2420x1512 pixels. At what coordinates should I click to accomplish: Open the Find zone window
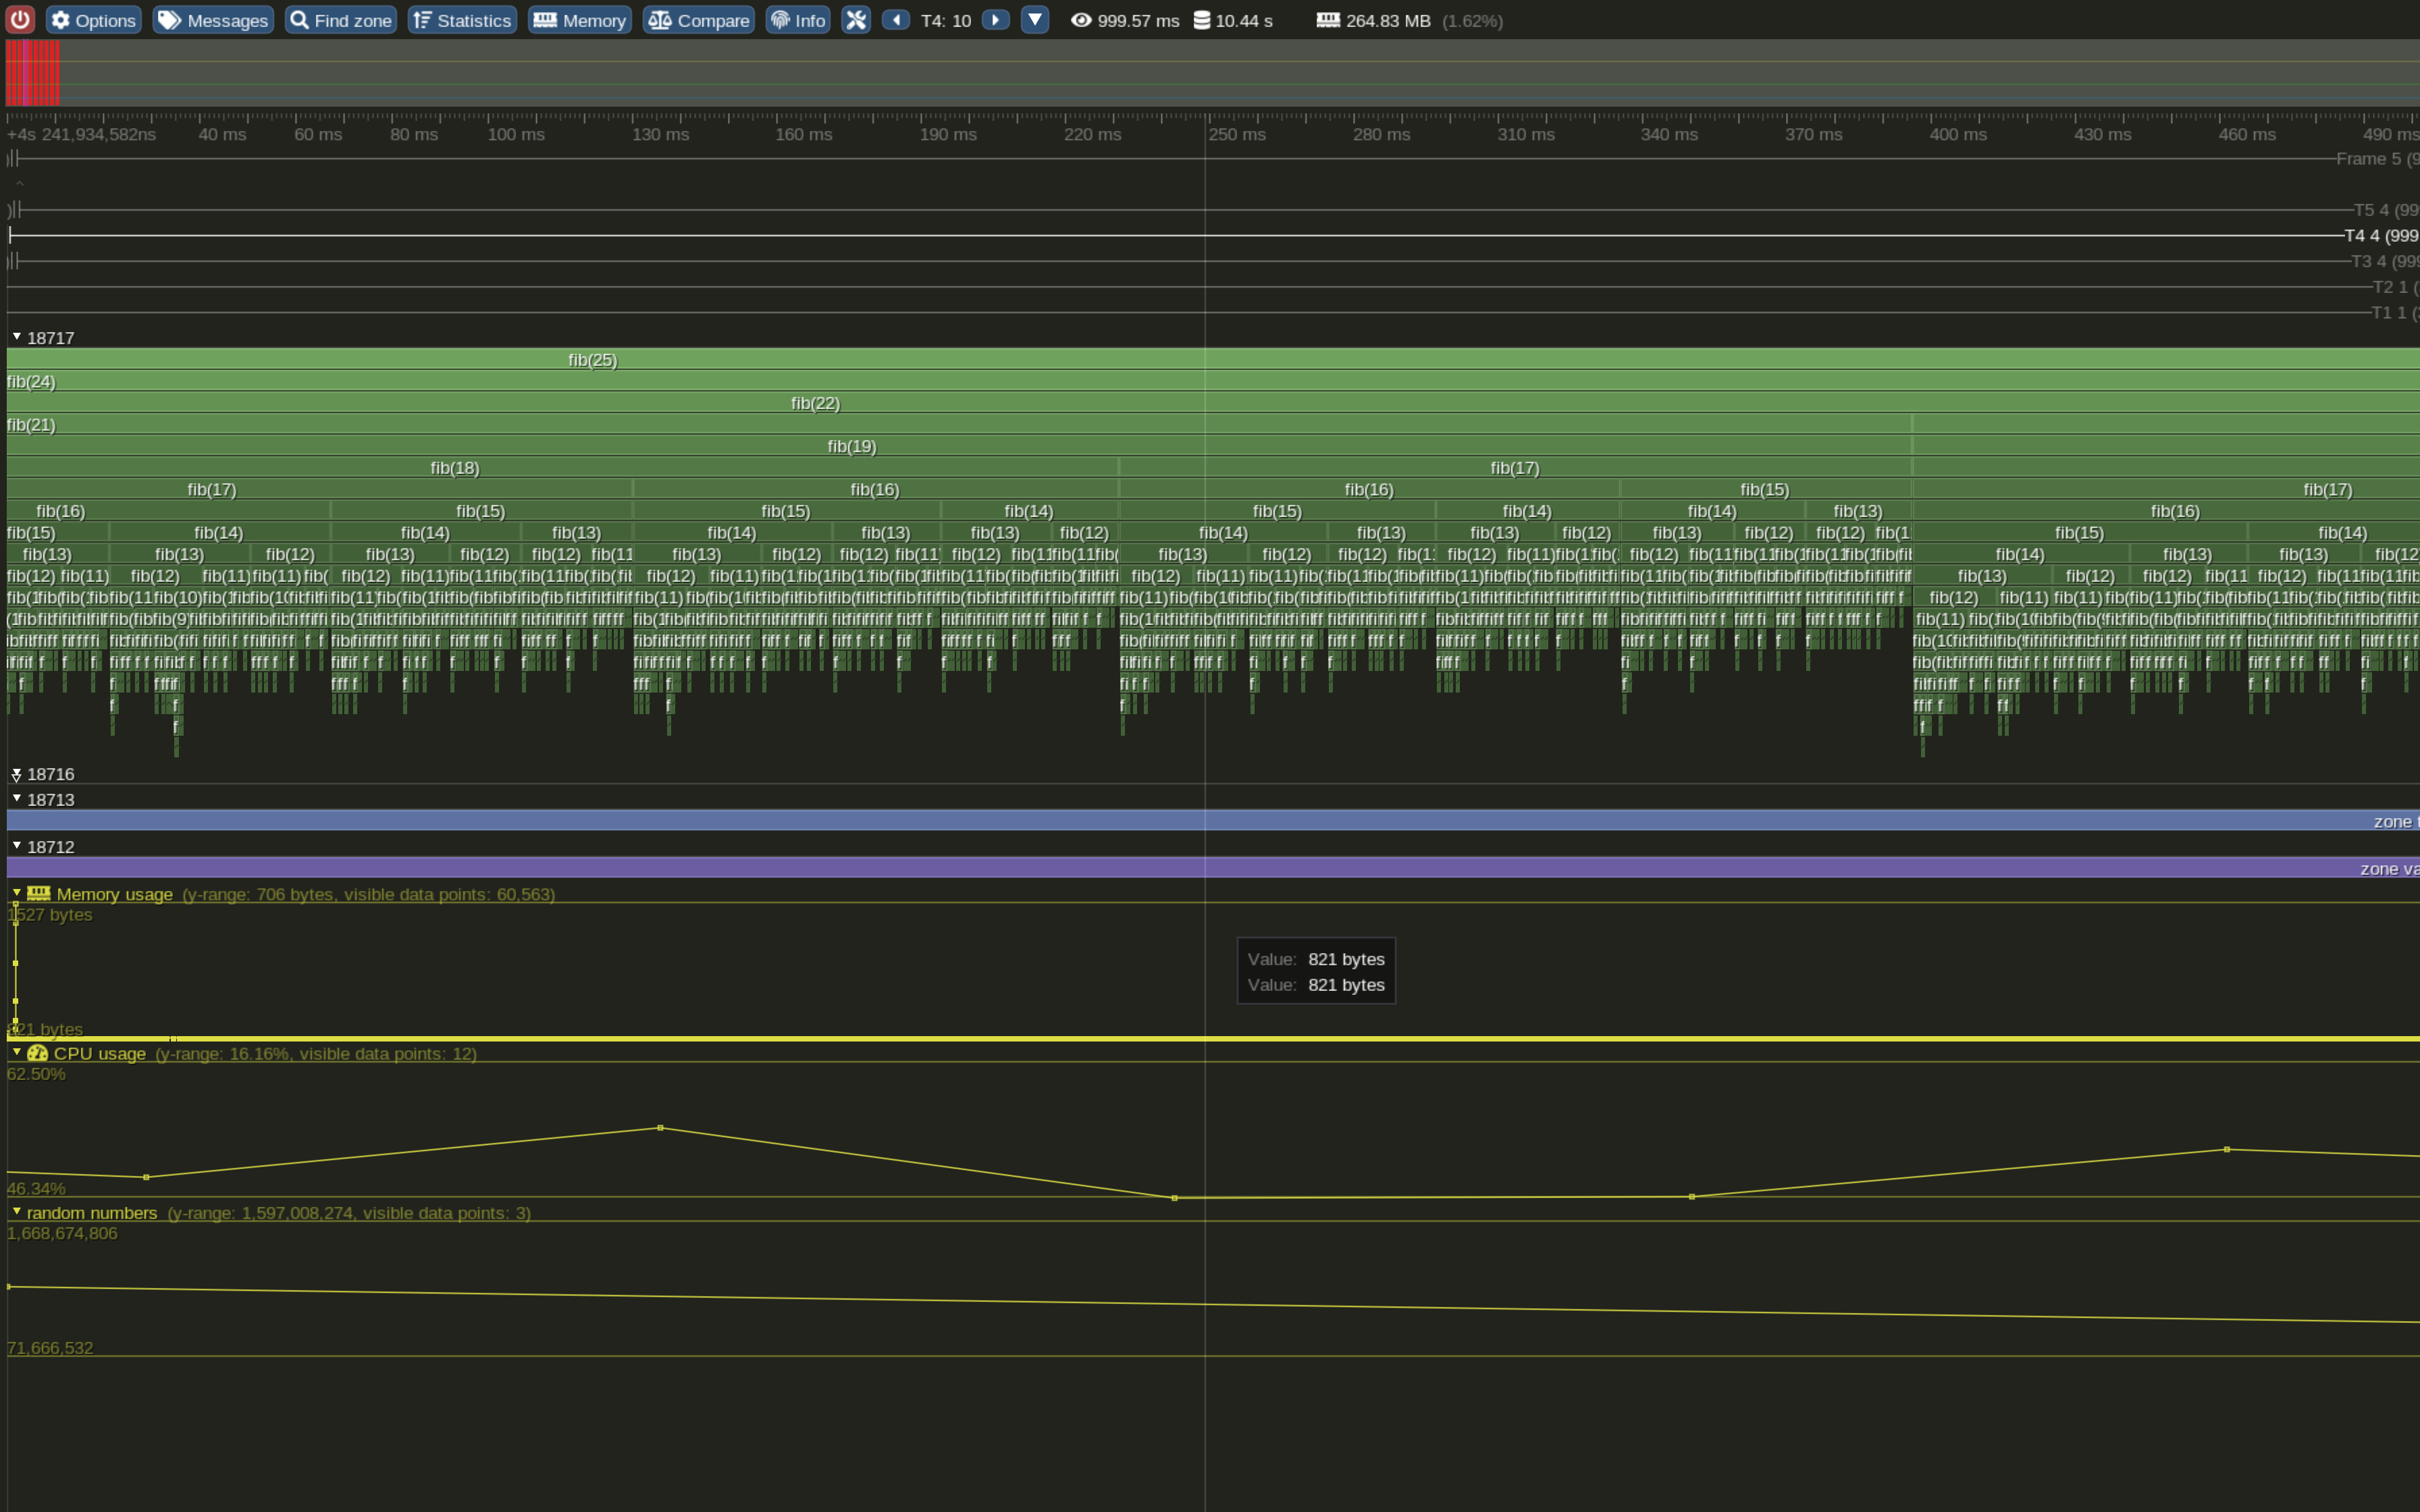tap(341, 20)
